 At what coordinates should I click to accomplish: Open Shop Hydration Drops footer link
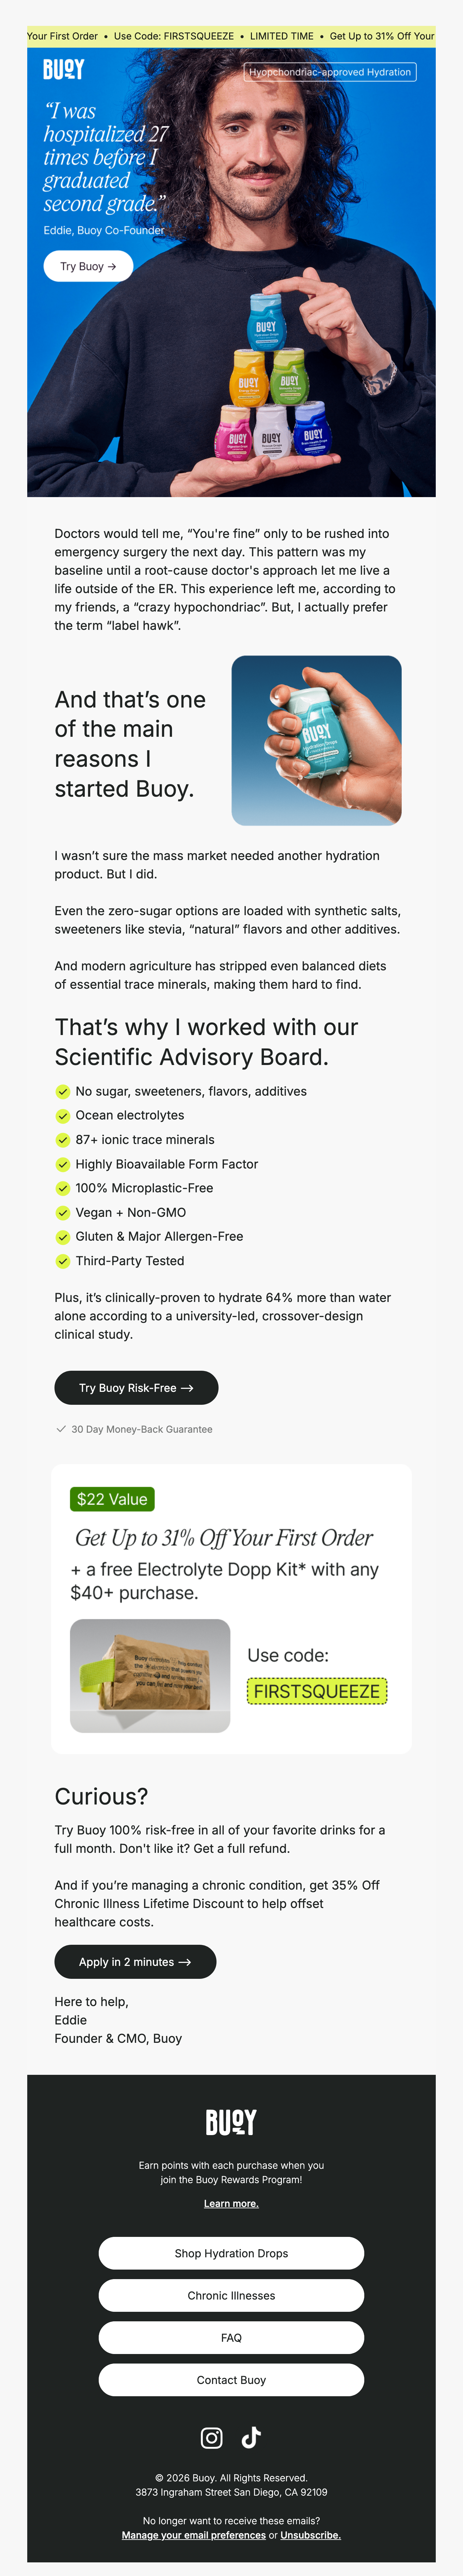tap(231, 2253)
